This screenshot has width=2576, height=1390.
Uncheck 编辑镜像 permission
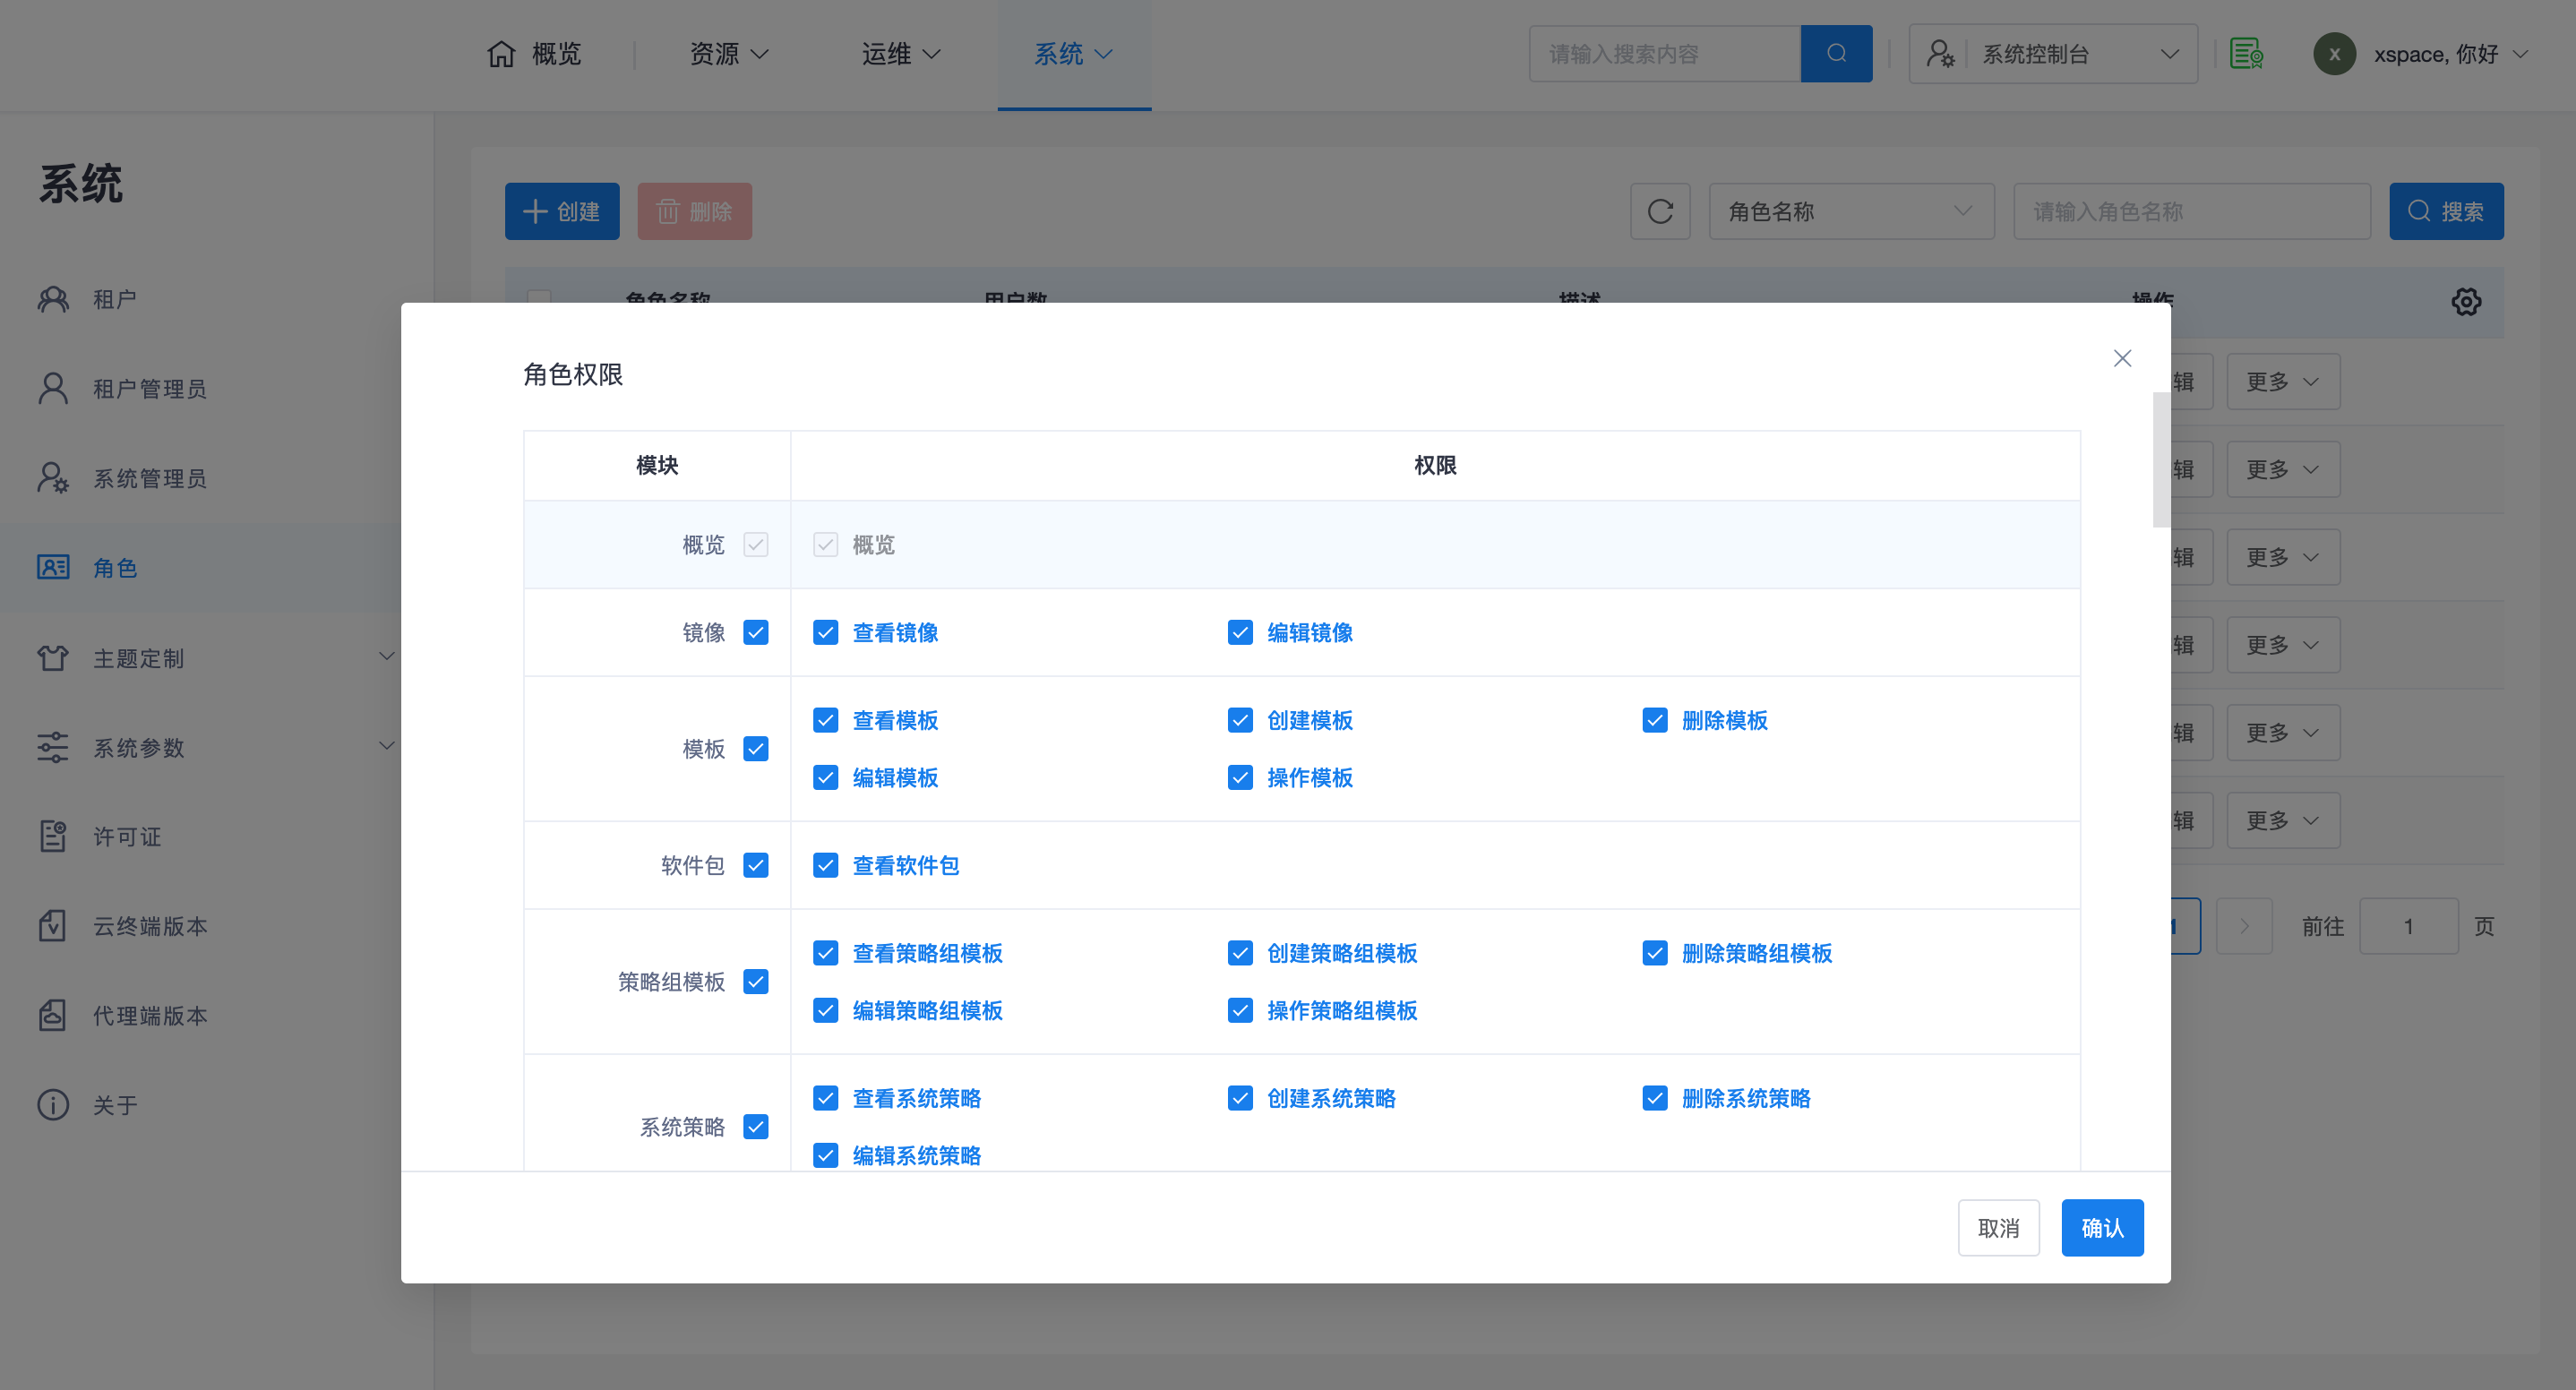pos(1240,633)
